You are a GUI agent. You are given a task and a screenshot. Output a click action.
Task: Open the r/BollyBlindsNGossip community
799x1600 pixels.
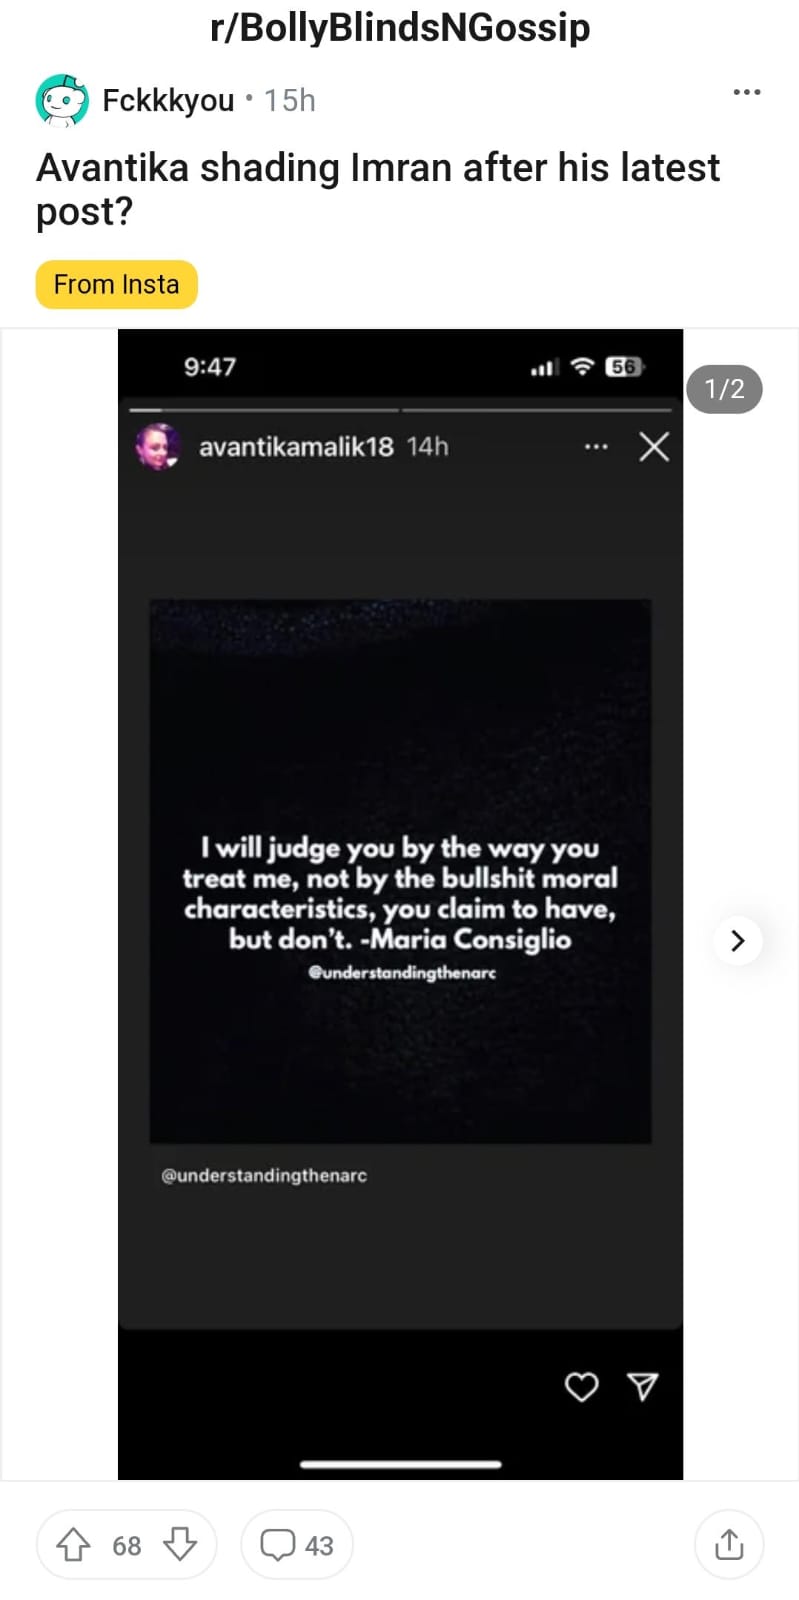(400, 28)
